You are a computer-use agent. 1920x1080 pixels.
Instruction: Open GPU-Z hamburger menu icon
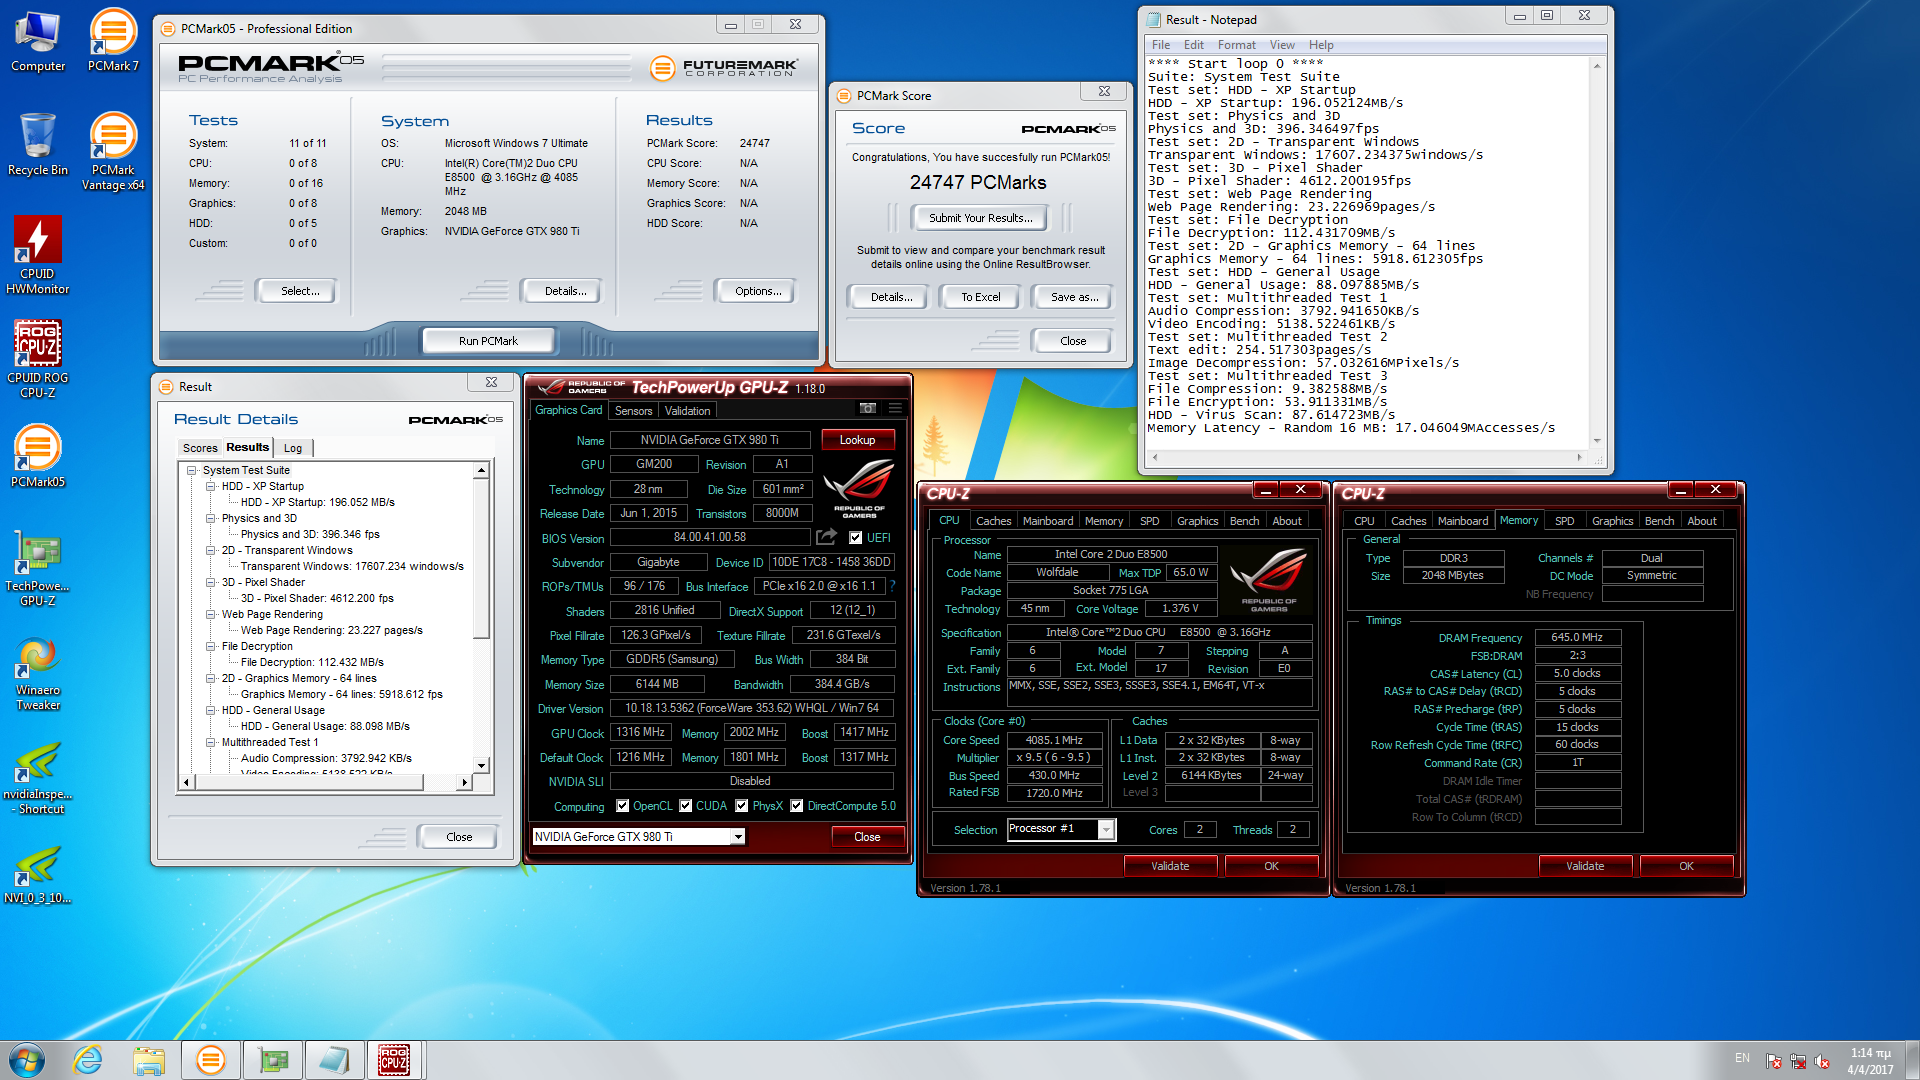point(895,409)
